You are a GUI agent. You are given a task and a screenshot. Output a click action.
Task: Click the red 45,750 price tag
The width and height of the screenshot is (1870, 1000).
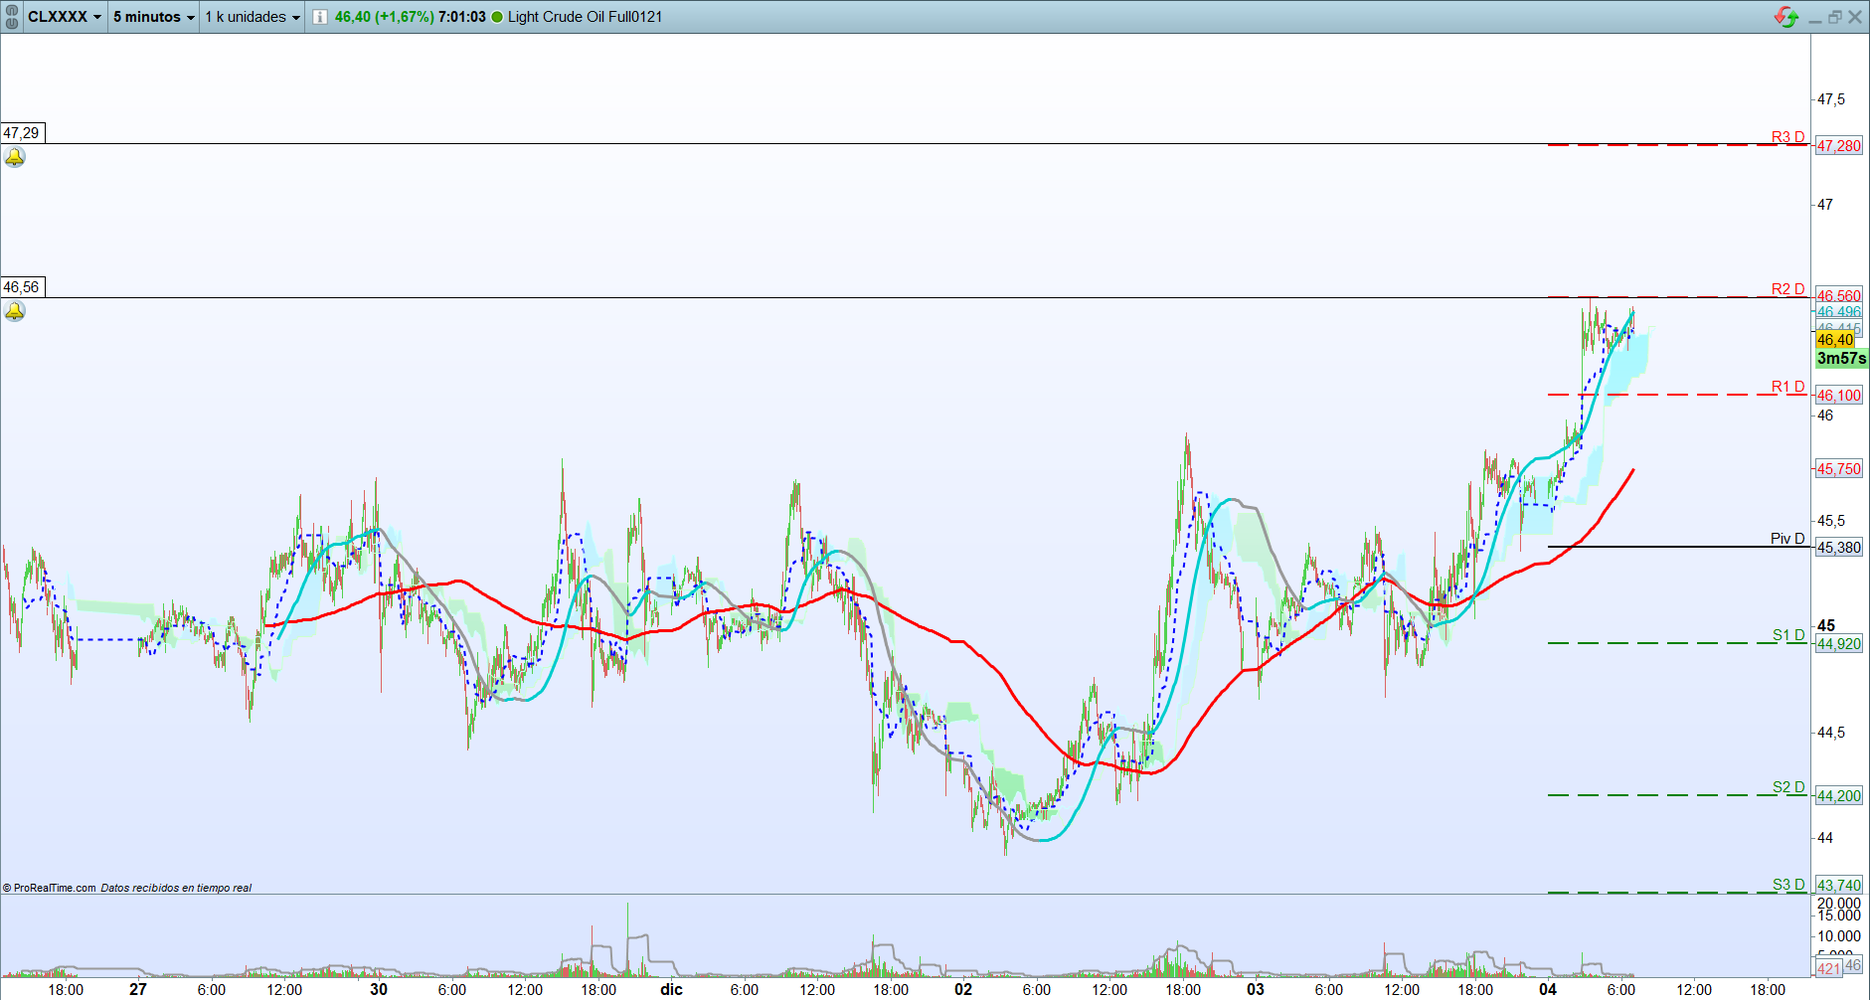click(x=1839, y=469)
